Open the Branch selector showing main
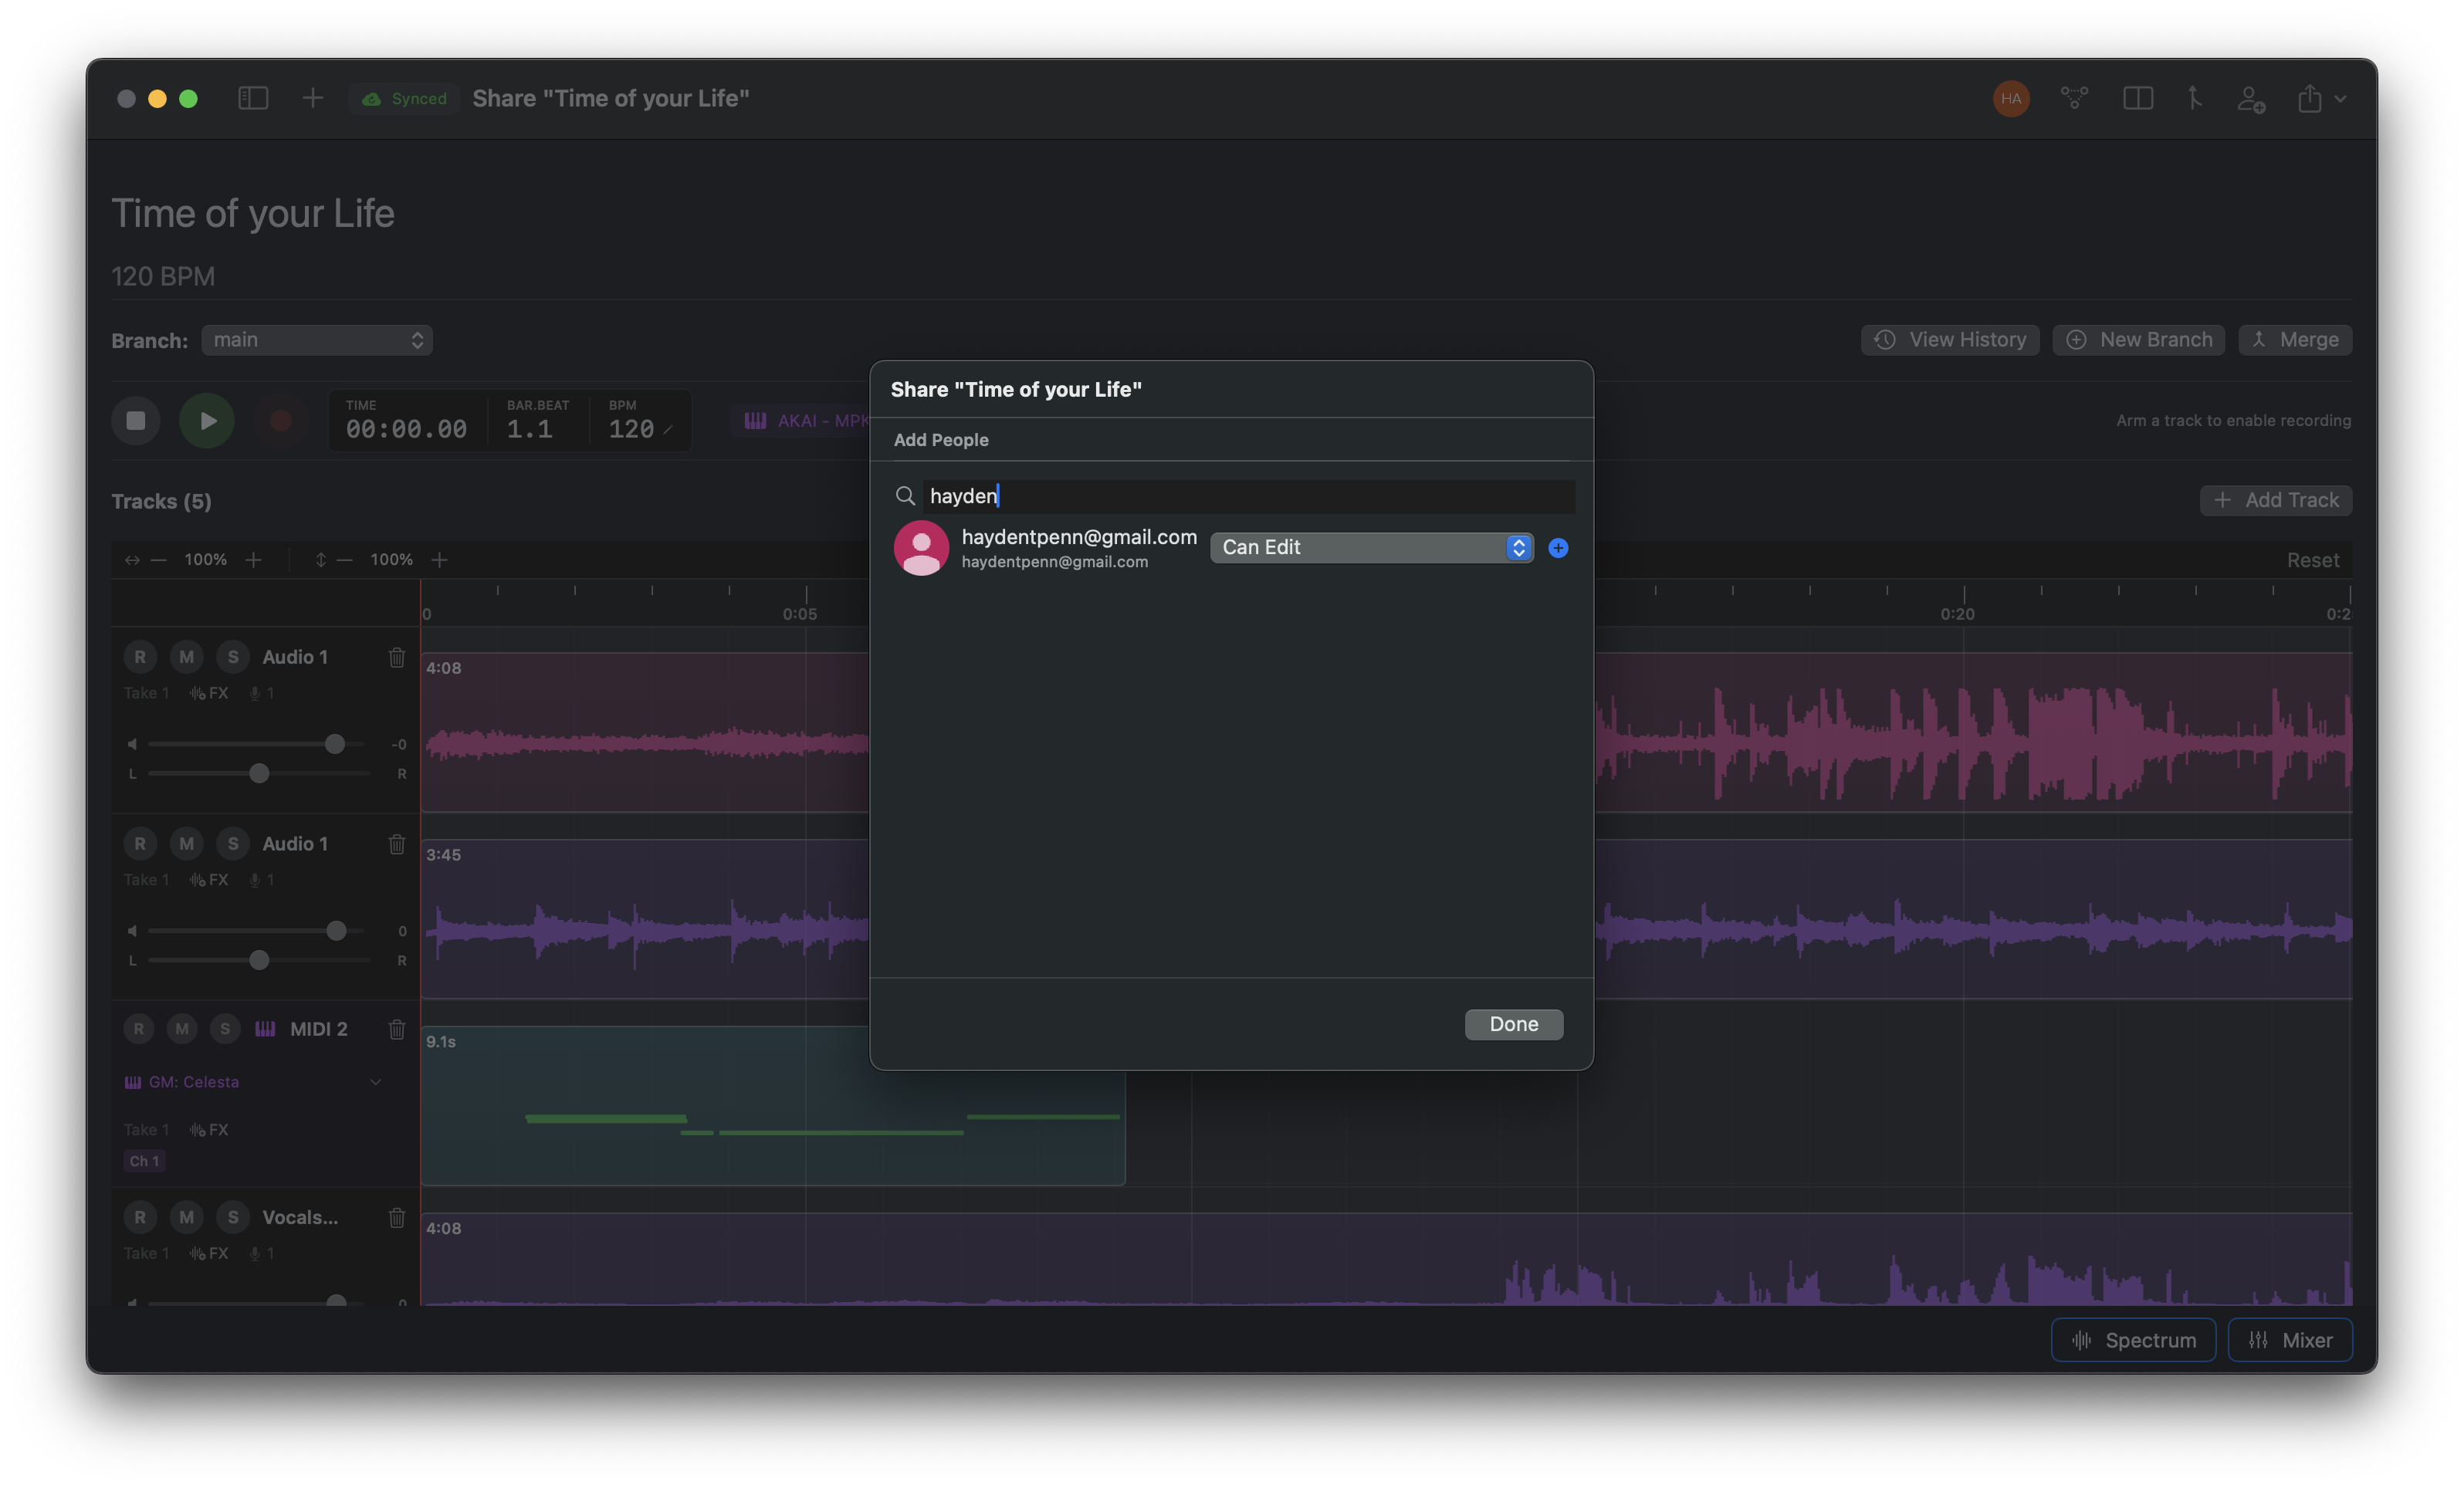 click(317, 340)
